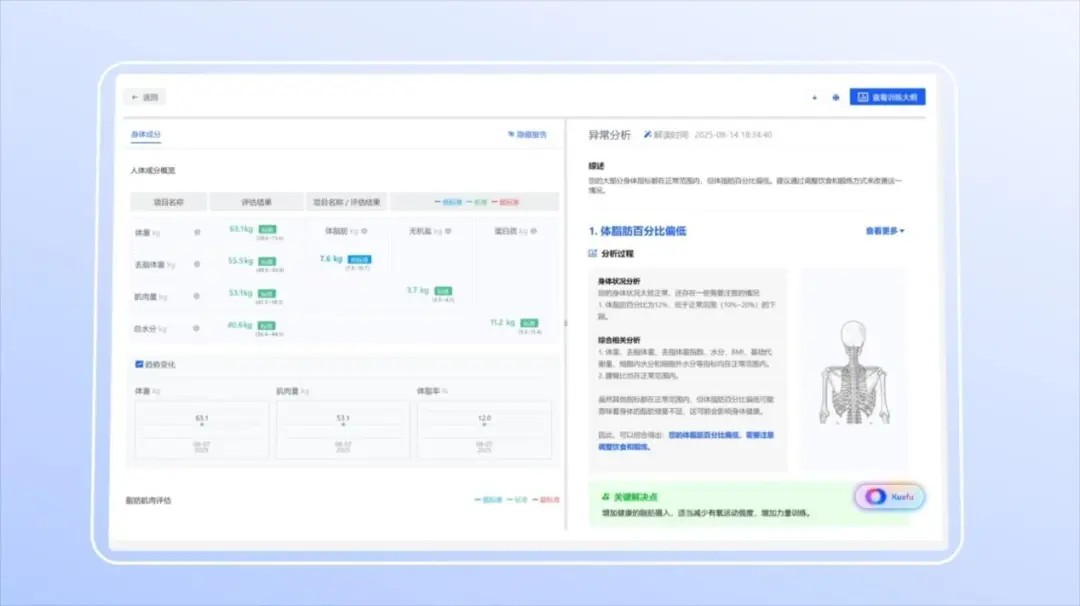Expand the 查看更多 dropdown
Image resolution: width=1080 pixels, height=606 pixels.
pyautogui.click(x=884, y=231)
